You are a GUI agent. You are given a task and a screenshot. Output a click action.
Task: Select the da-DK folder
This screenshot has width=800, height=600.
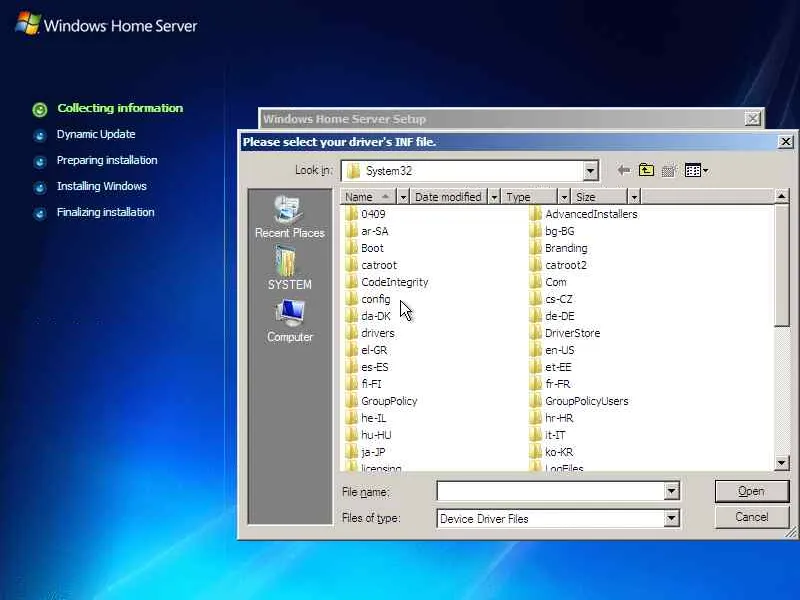[368, 316]
